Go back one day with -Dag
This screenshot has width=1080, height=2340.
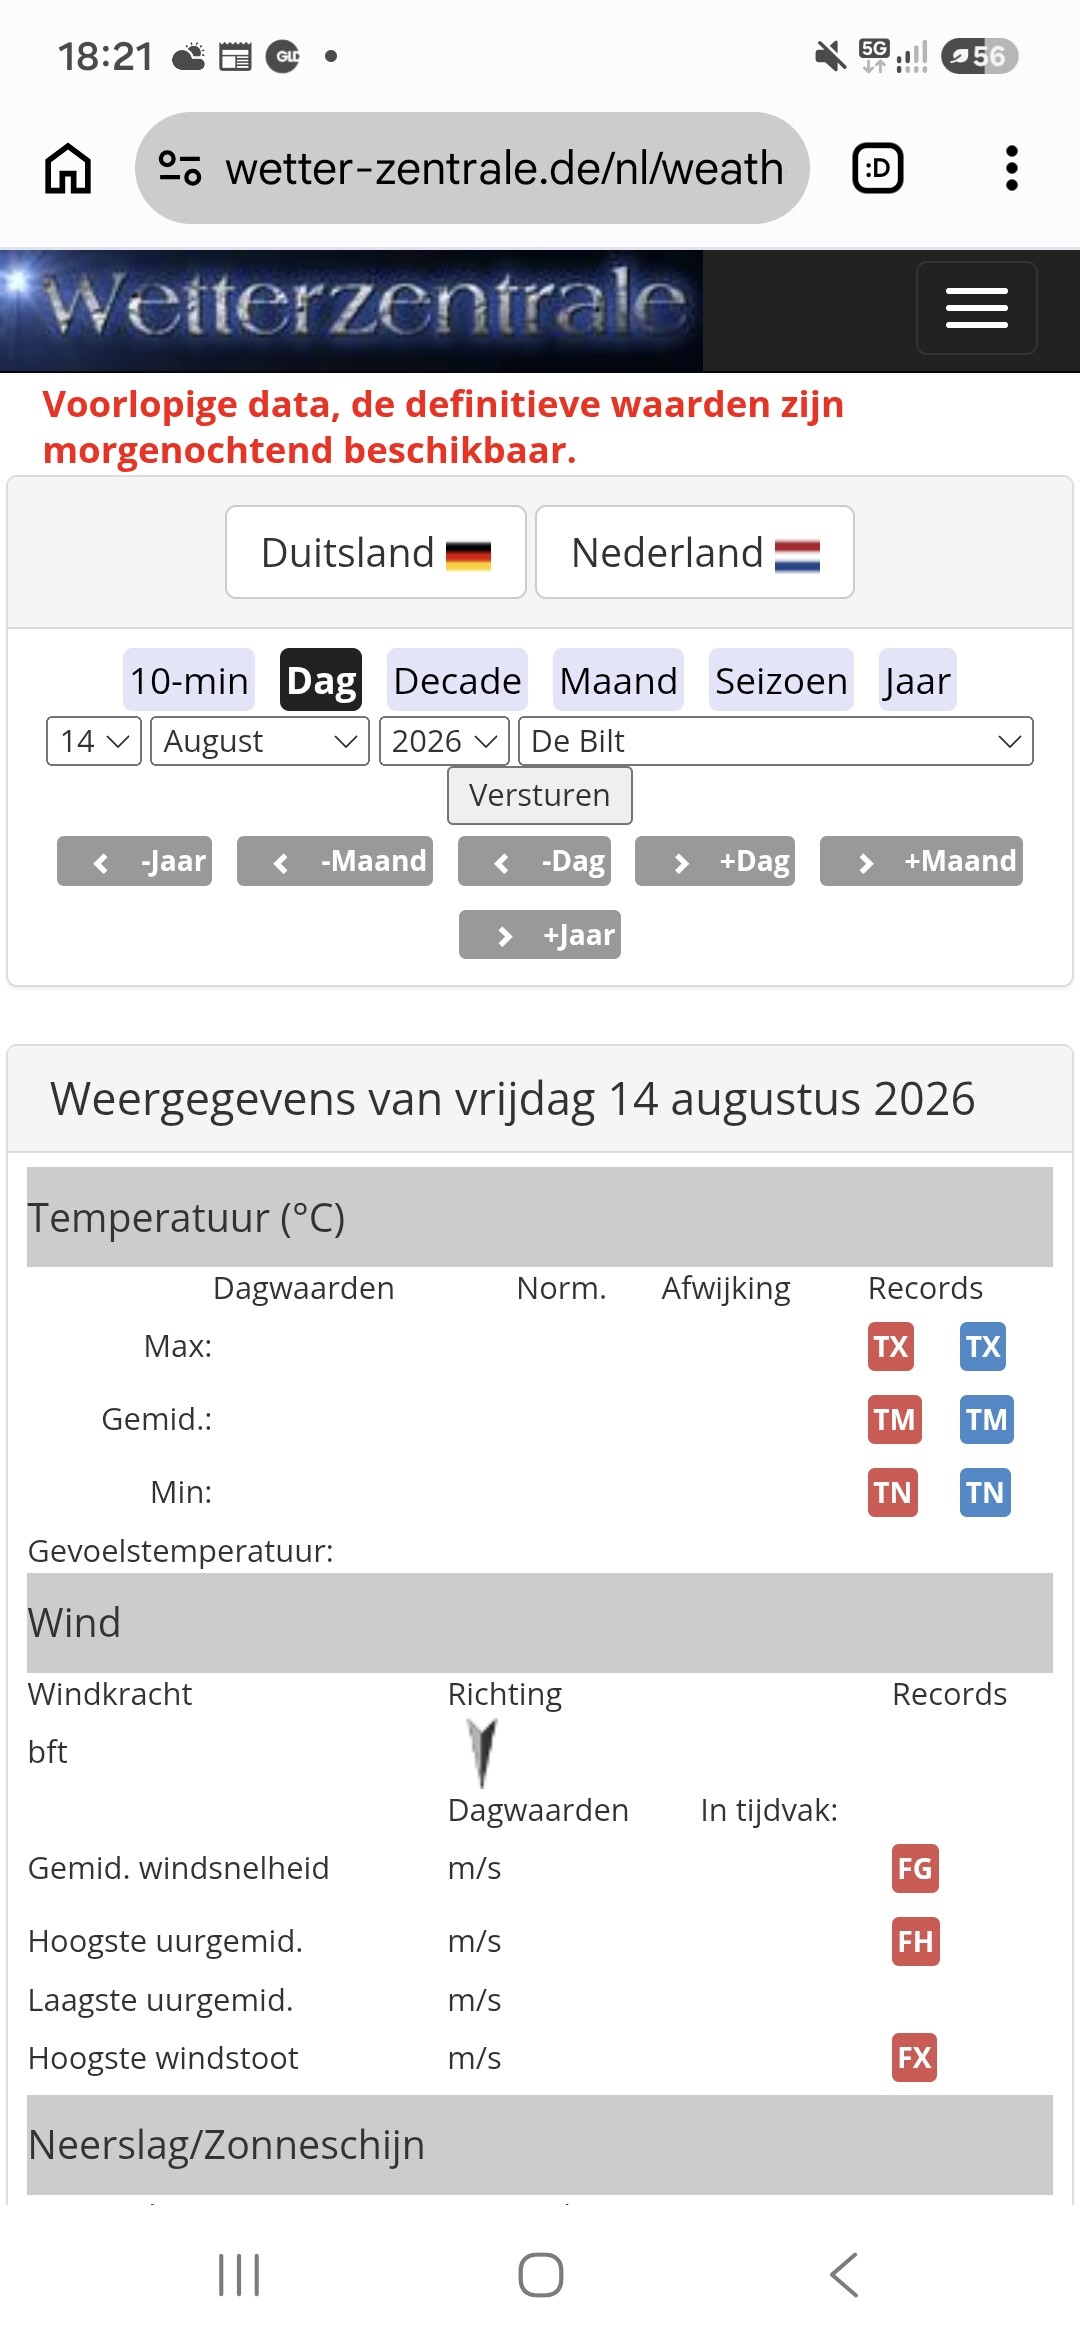click(534, 861)
